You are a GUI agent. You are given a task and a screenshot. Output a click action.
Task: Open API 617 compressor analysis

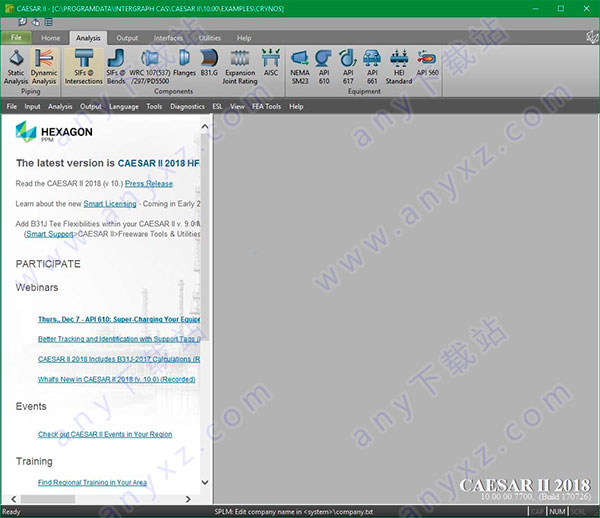tap(348, 67)
